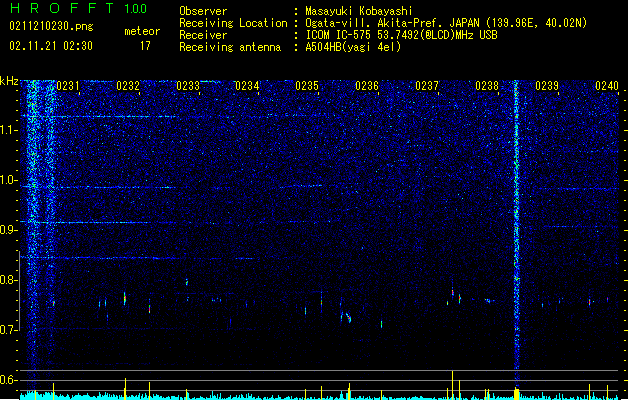
Task: Select the Ogata-vill. Akita-Pref. JAPAN location text
Action: [446, 23]
